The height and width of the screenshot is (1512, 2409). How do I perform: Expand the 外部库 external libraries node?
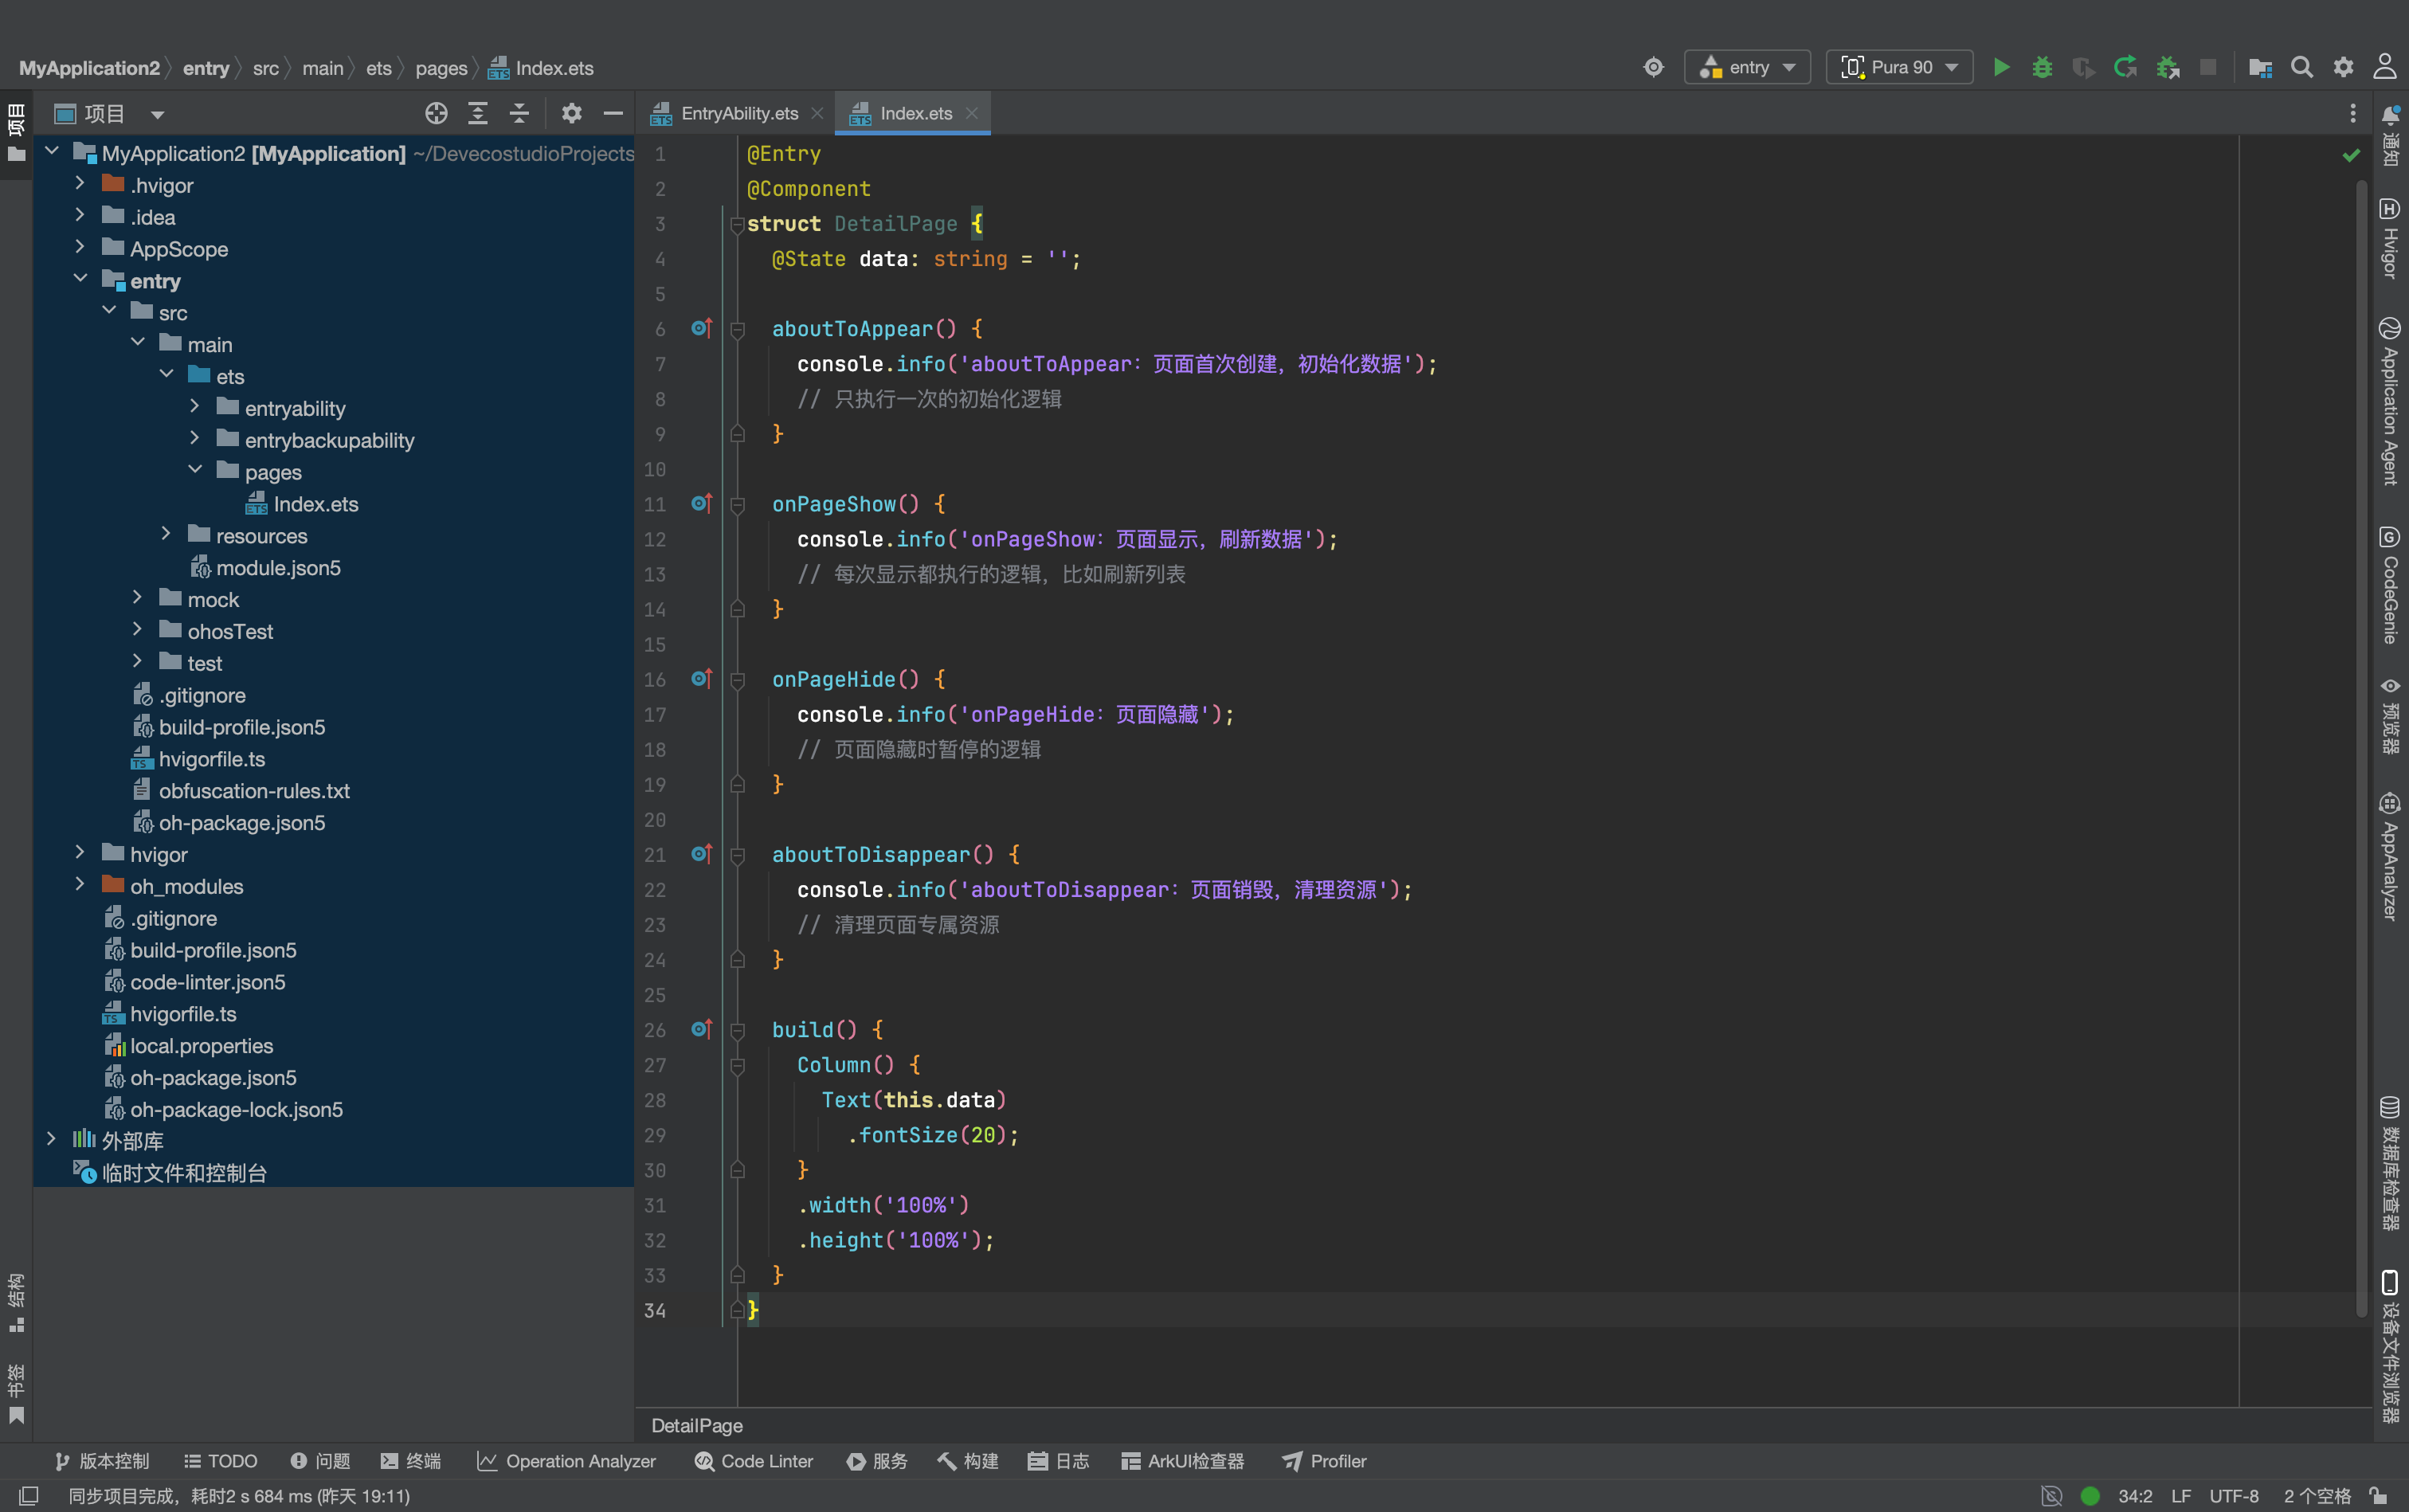pyautogui.click(x=51, y=1140)
